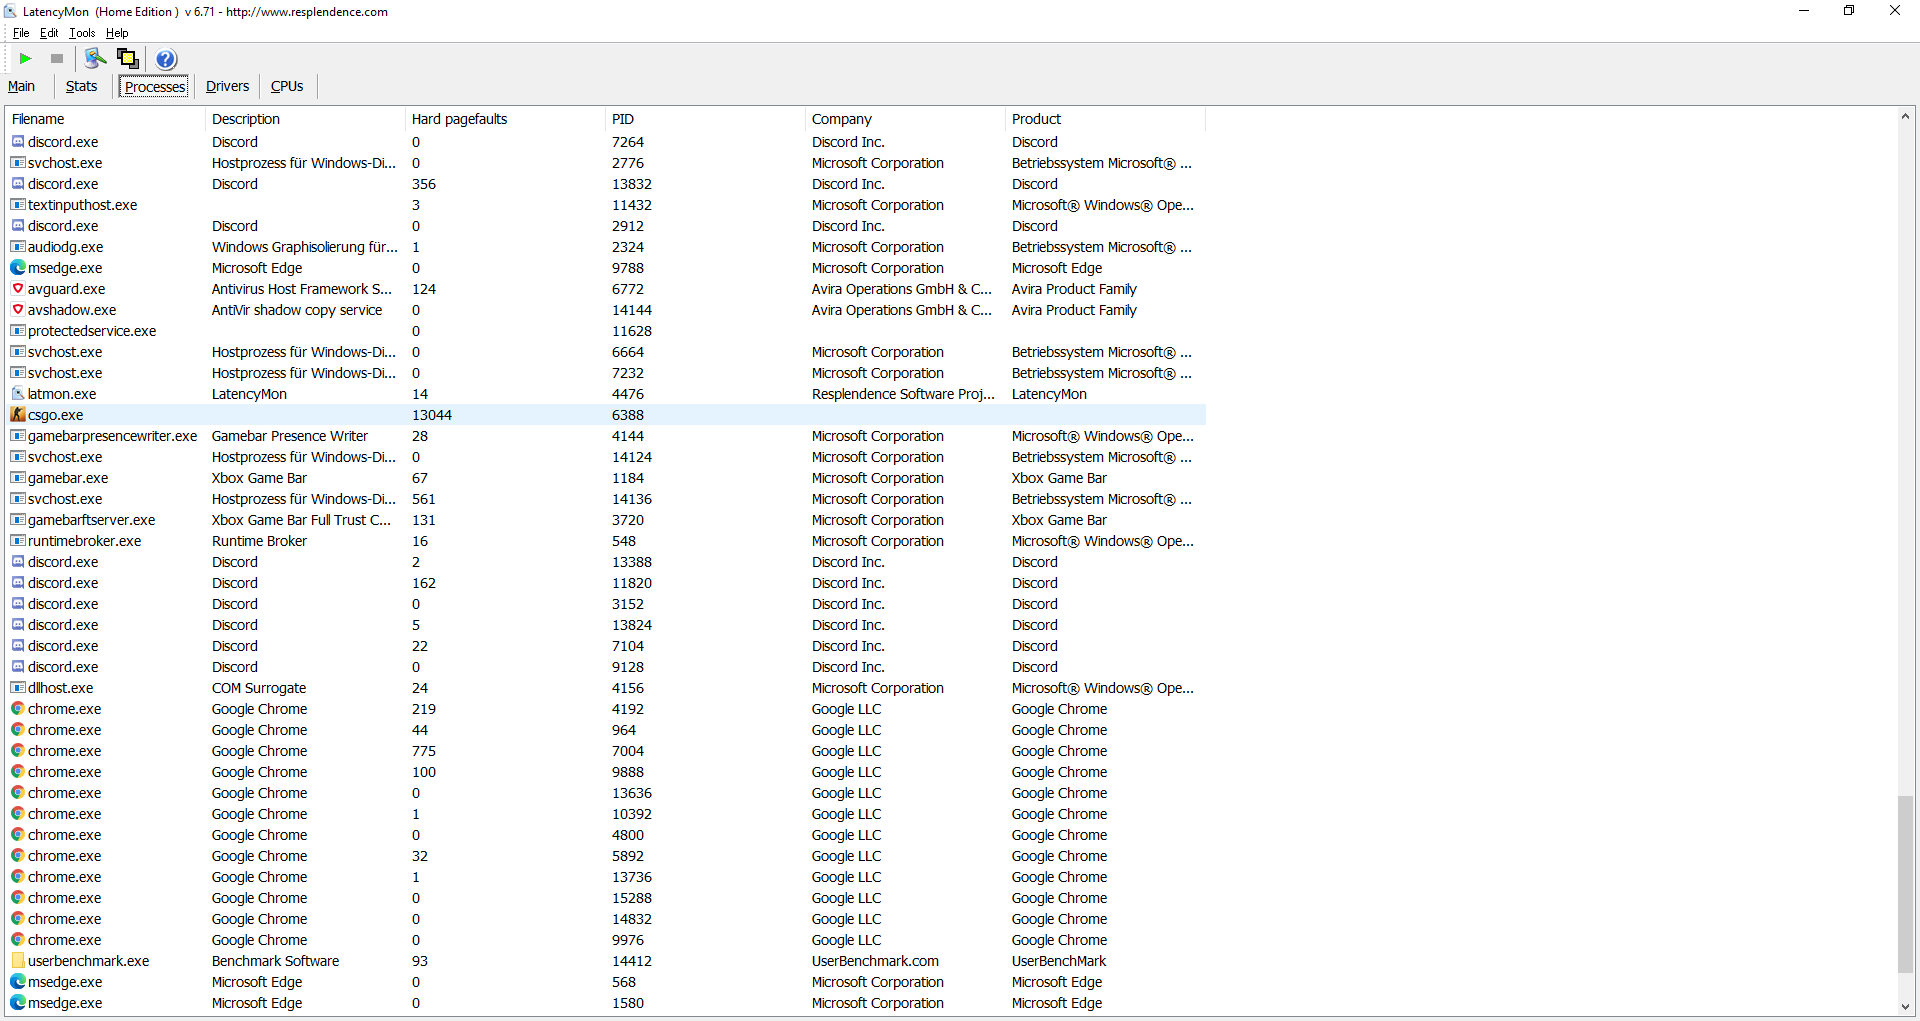The height and width of the screenshot is (1021, 1920).
Task: Click the overlapping yellow squares toolbar icon
Action: 128,59
